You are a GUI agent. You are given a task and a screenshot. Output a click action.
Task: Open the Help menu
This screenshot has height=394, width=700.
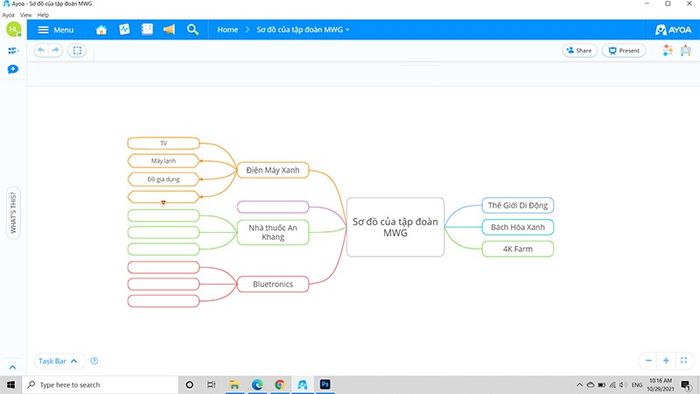tap(43, 15)
